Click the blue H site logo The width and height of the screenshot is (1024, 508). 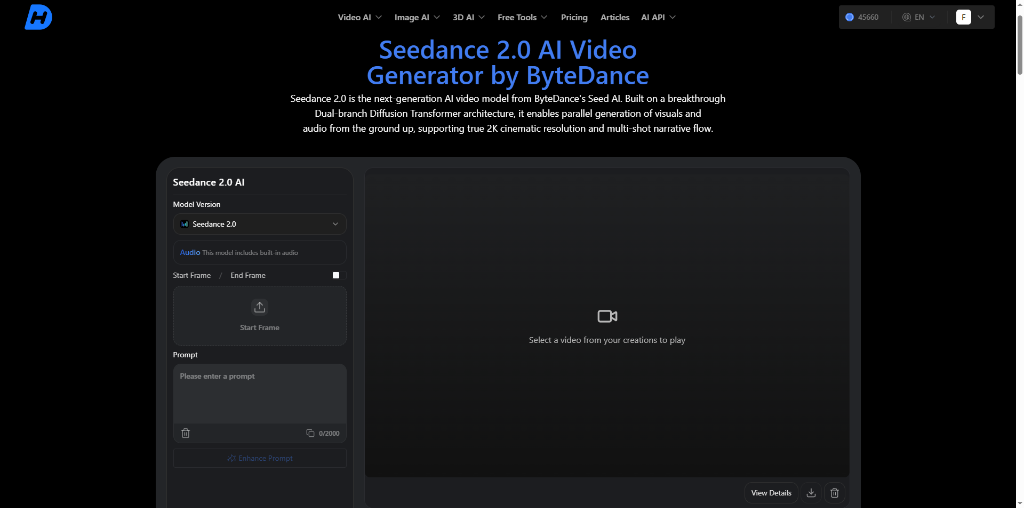coord(39,17)
